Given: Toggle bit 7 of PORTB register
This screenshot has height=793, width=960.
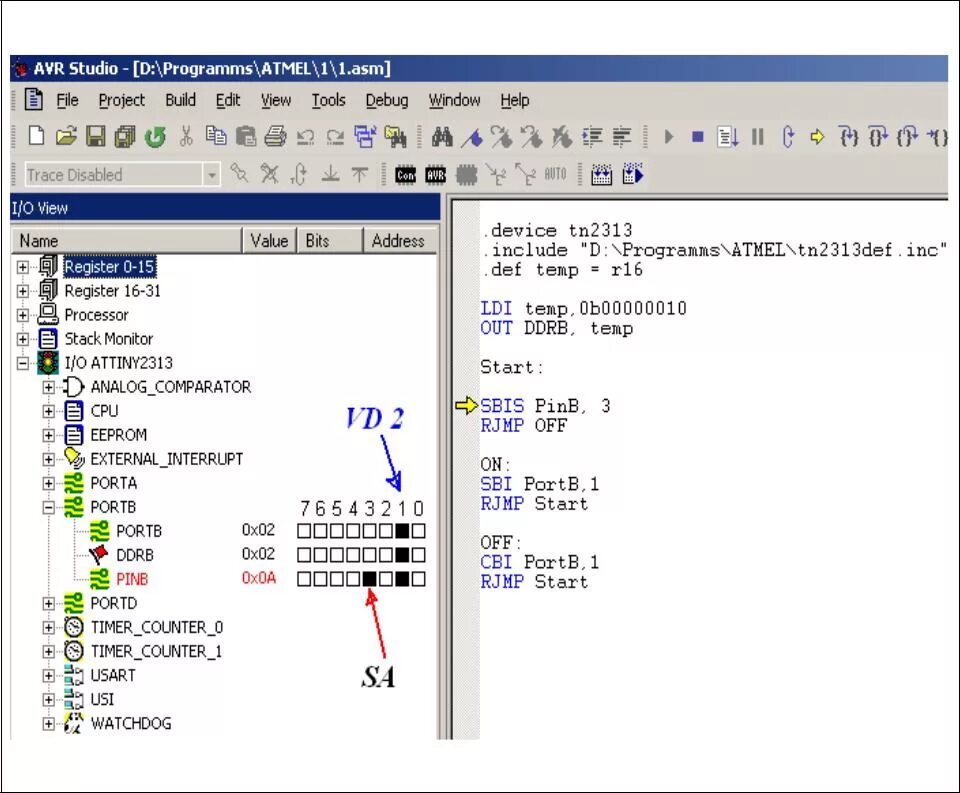Looking at the screenshot, I should pyautogui.click(x=304, y=531).
